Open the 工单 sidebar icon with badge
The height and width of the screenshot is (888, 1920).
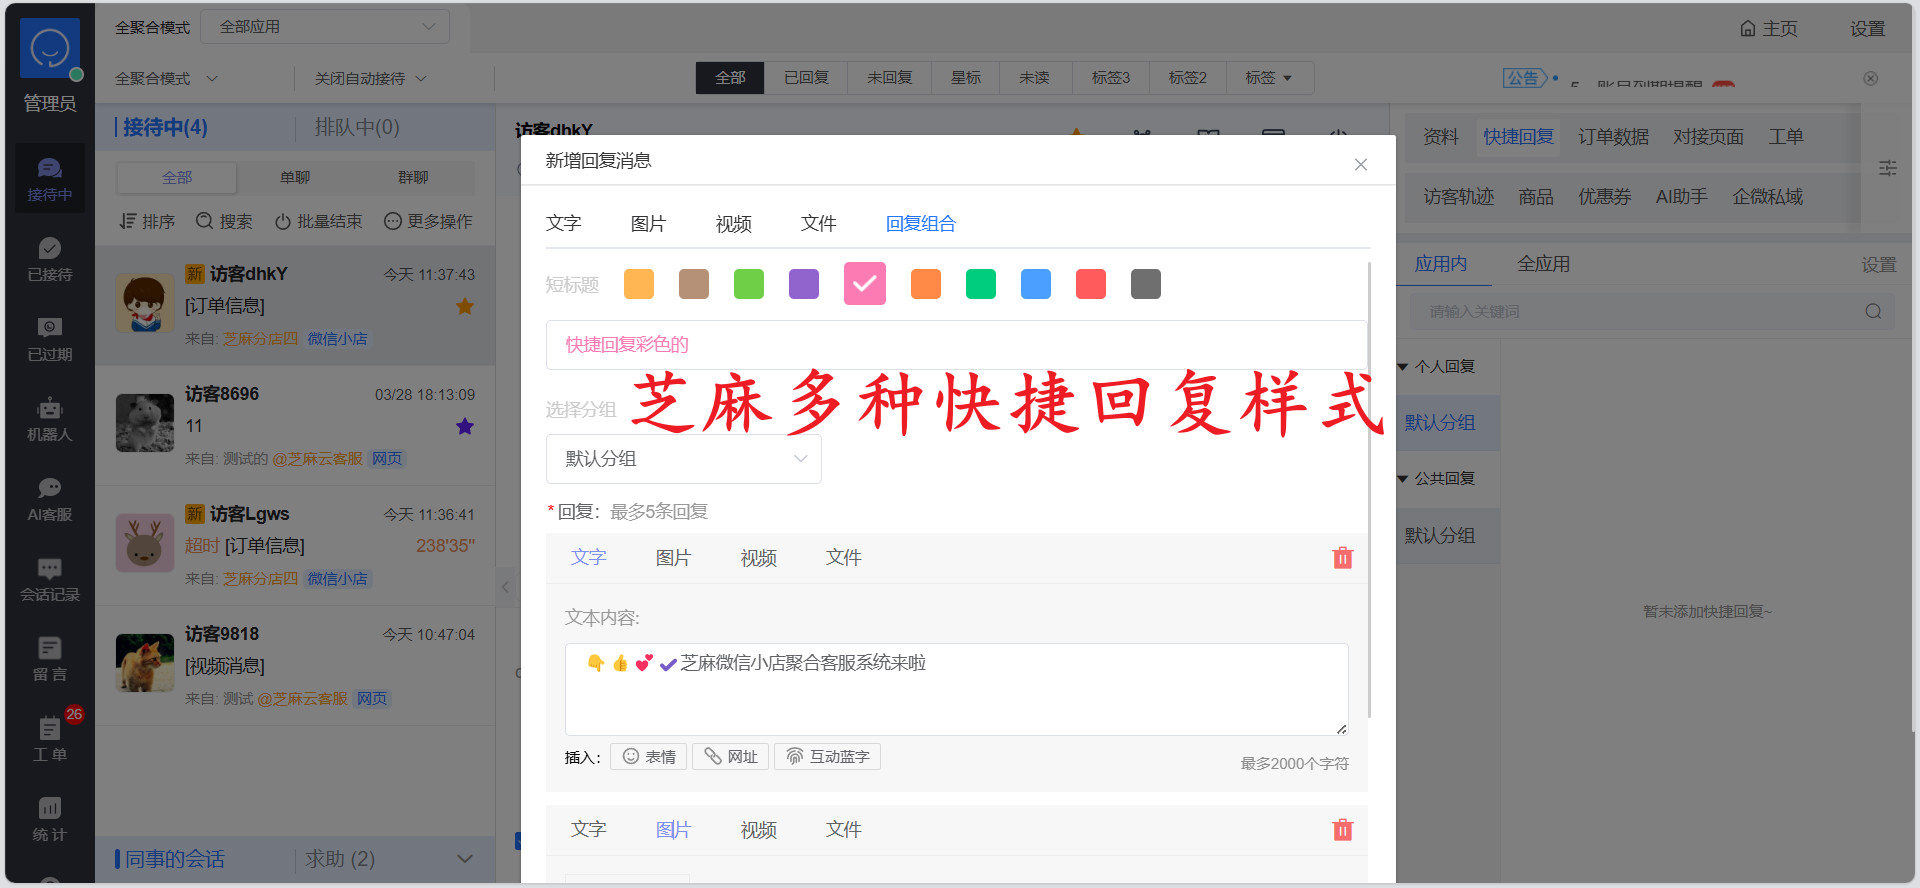[50, 739]
